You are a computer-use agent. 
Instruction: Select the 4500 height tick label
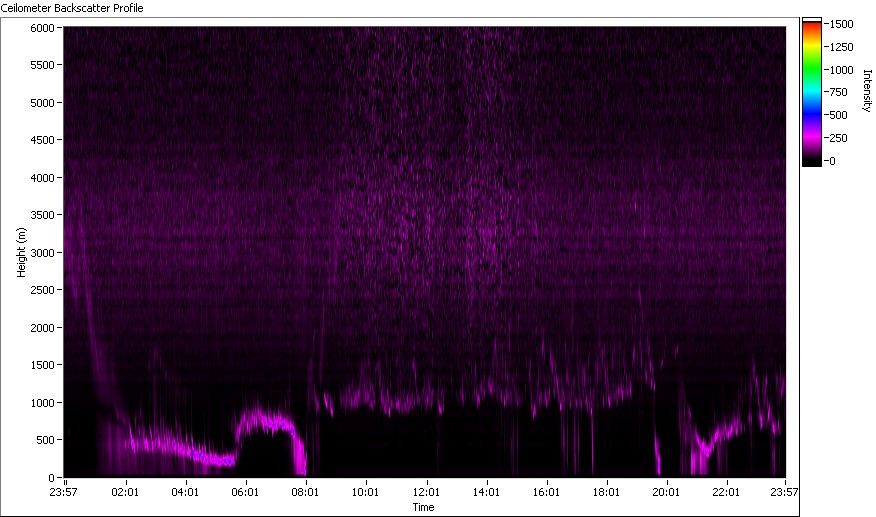42,140
